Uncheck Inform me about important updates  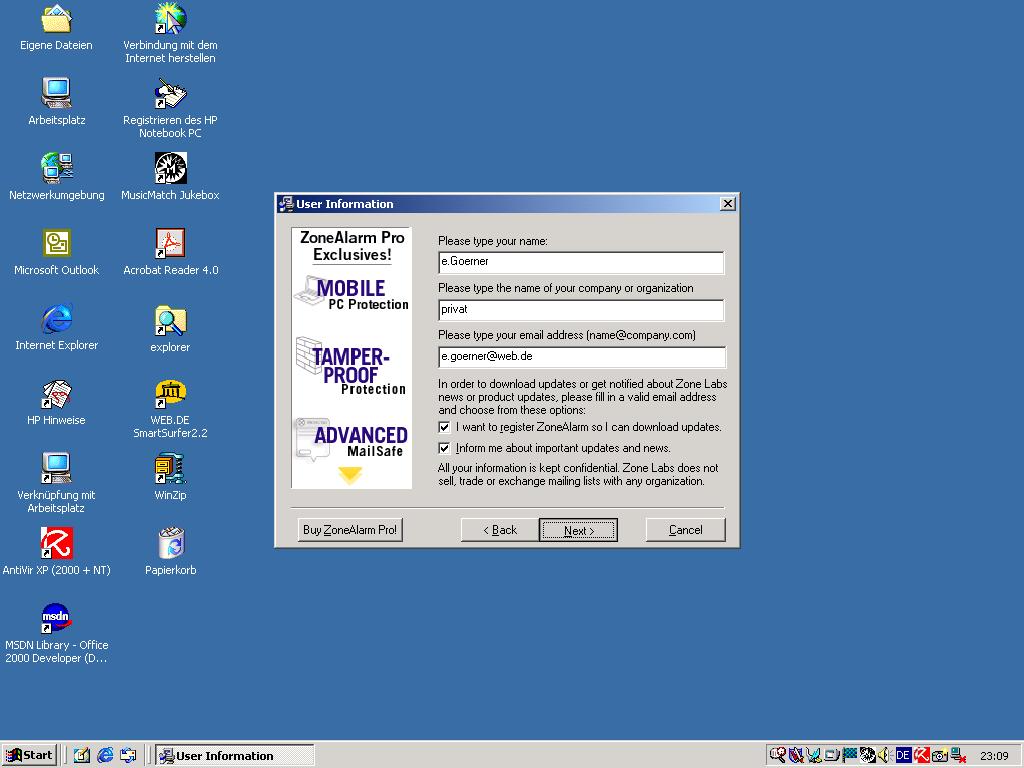click(445, 448)
